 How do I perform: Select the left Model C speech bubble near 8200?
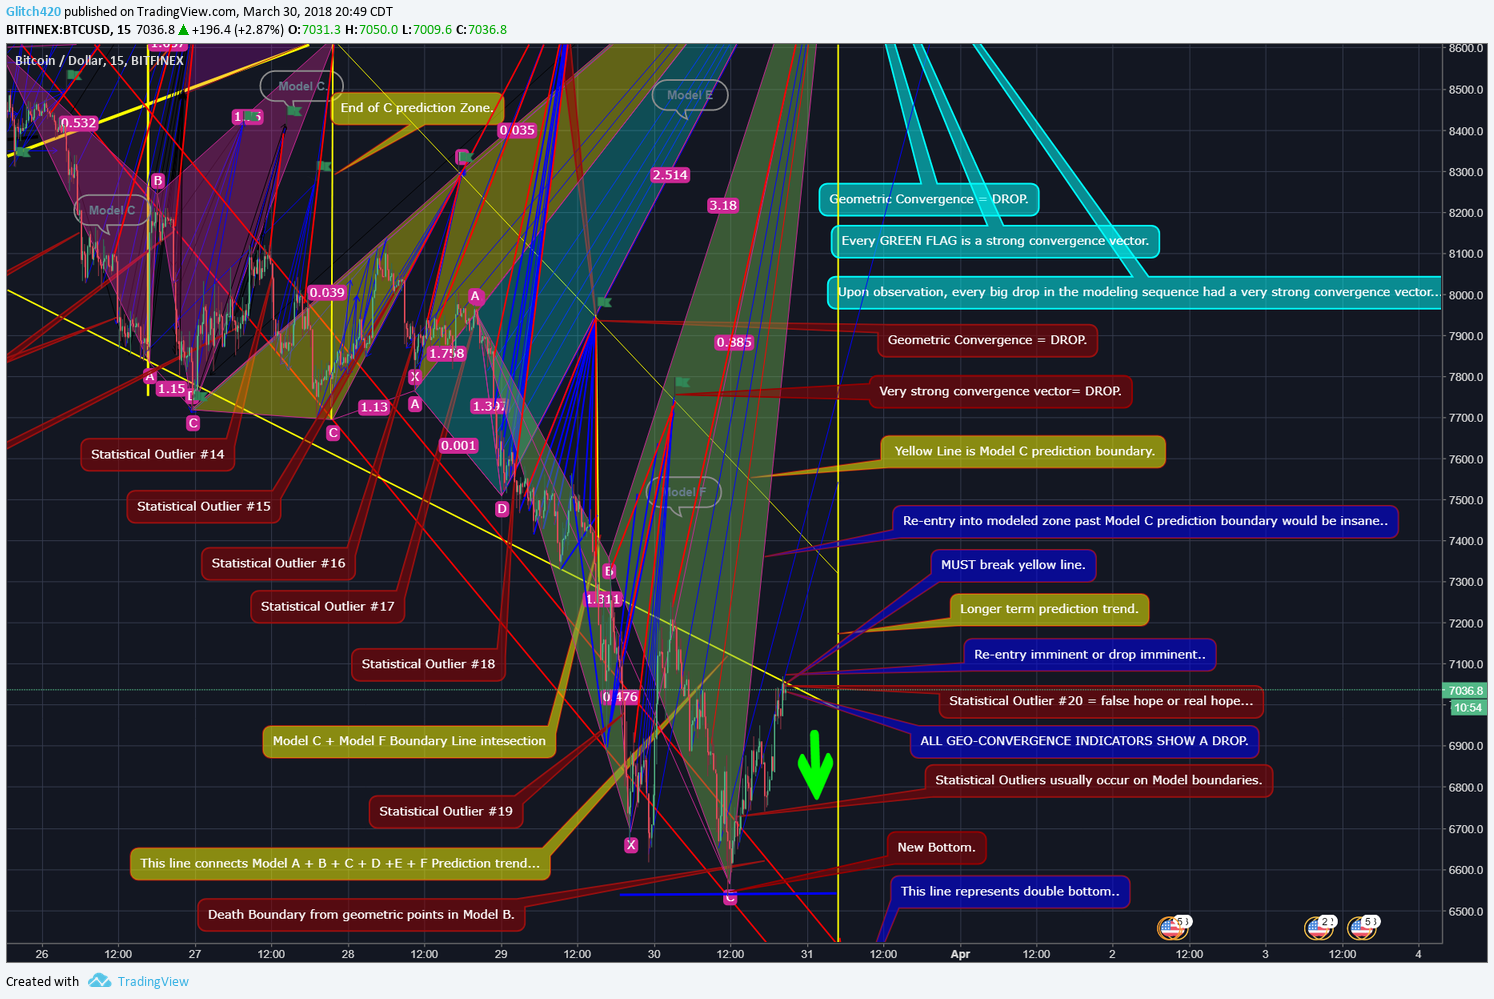(111, 211)
